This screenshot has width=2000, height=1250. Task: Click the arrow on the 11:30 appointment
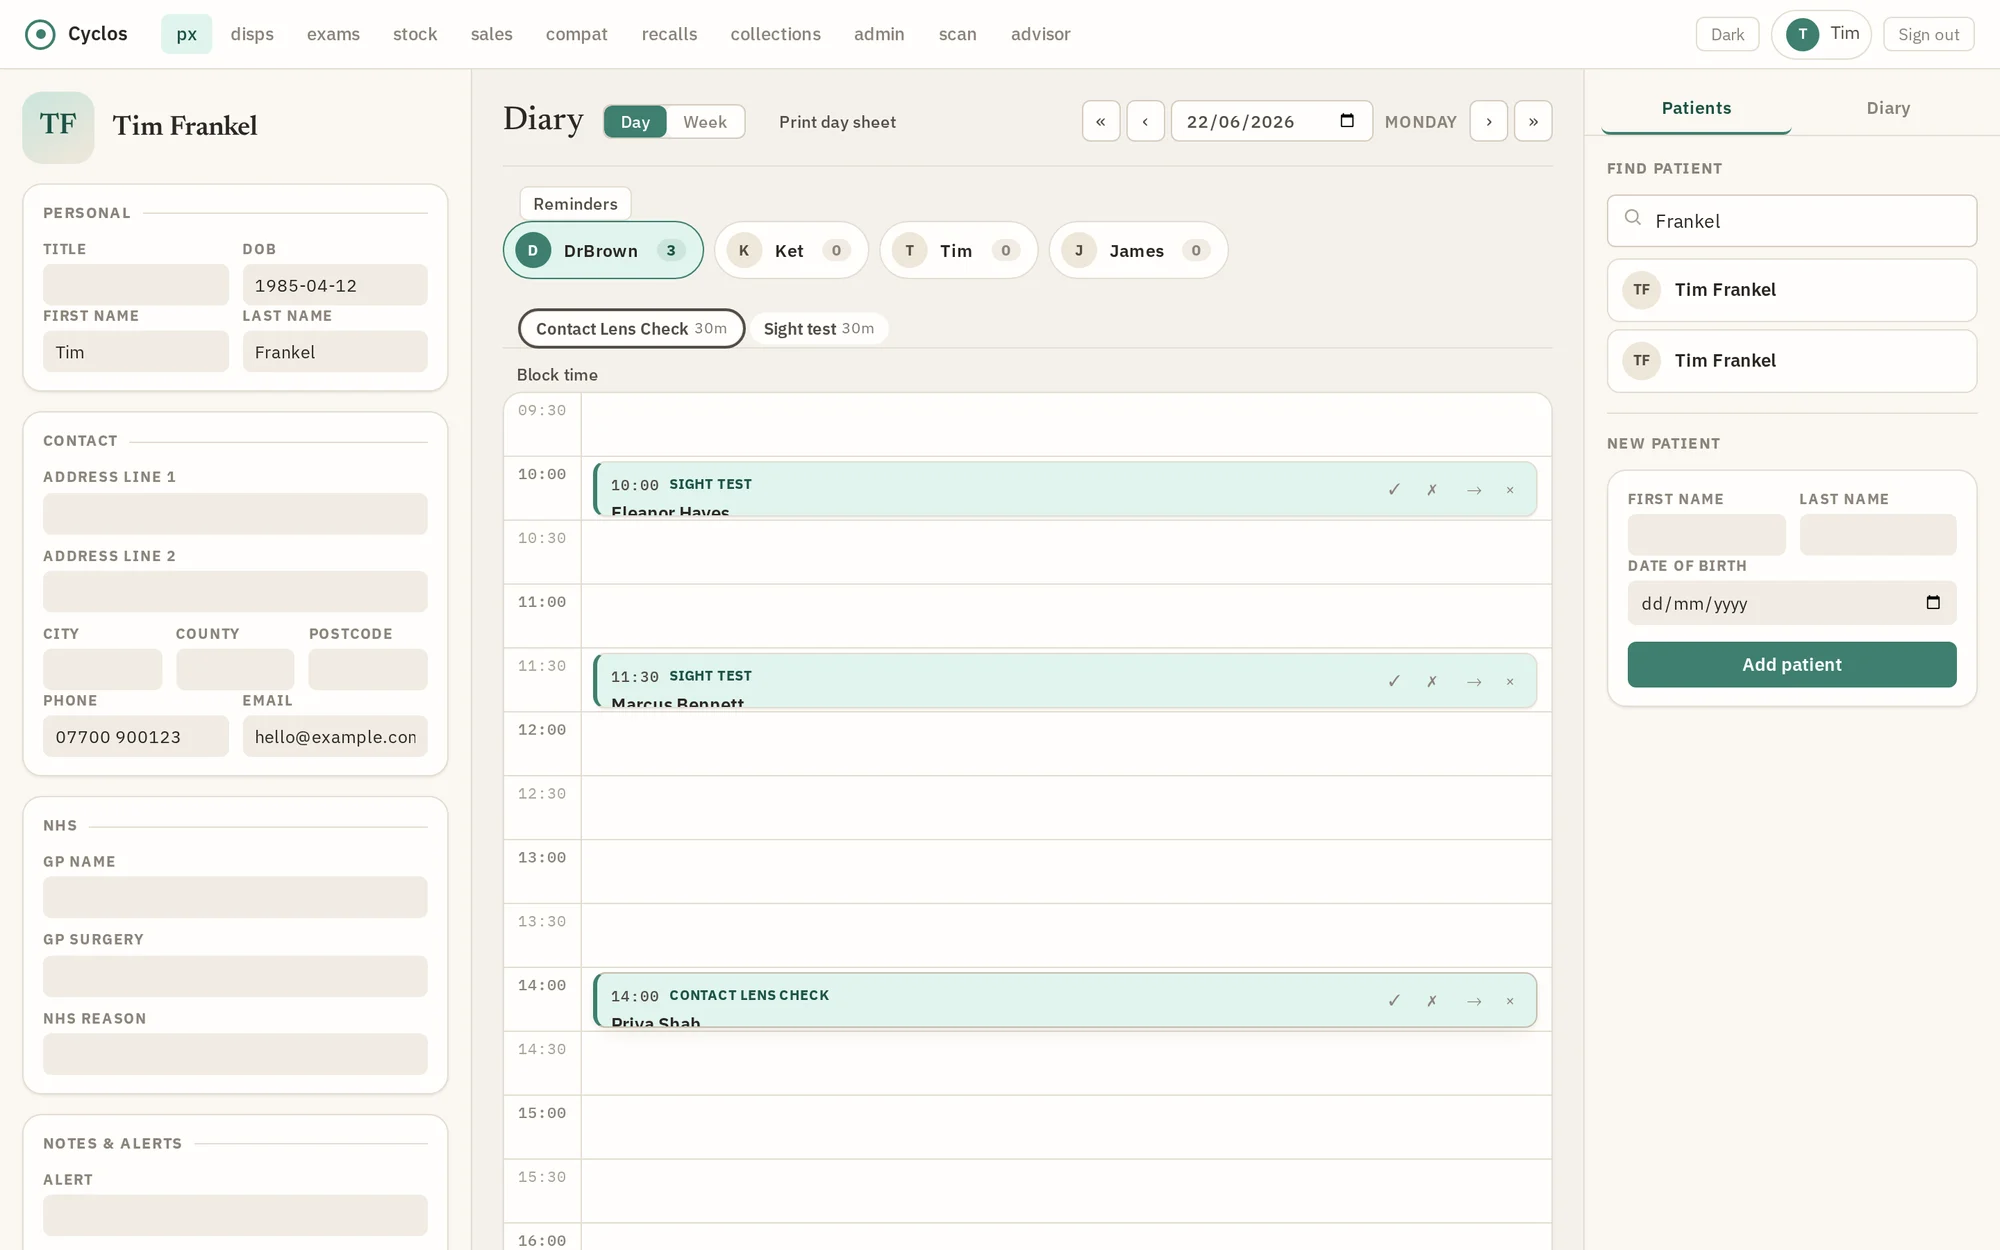1474,682
